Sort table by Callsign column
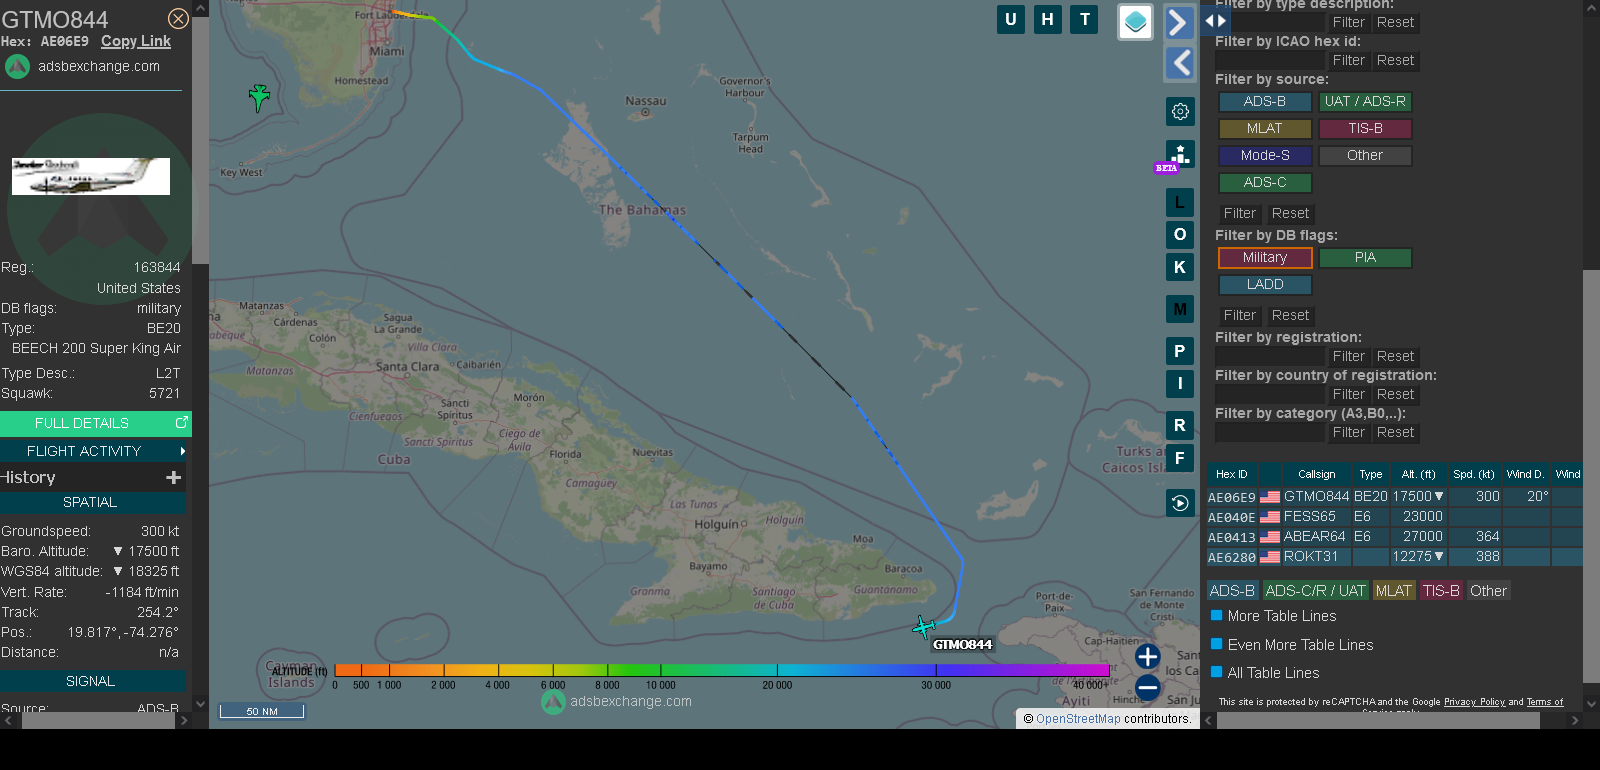 (1317, 475)
